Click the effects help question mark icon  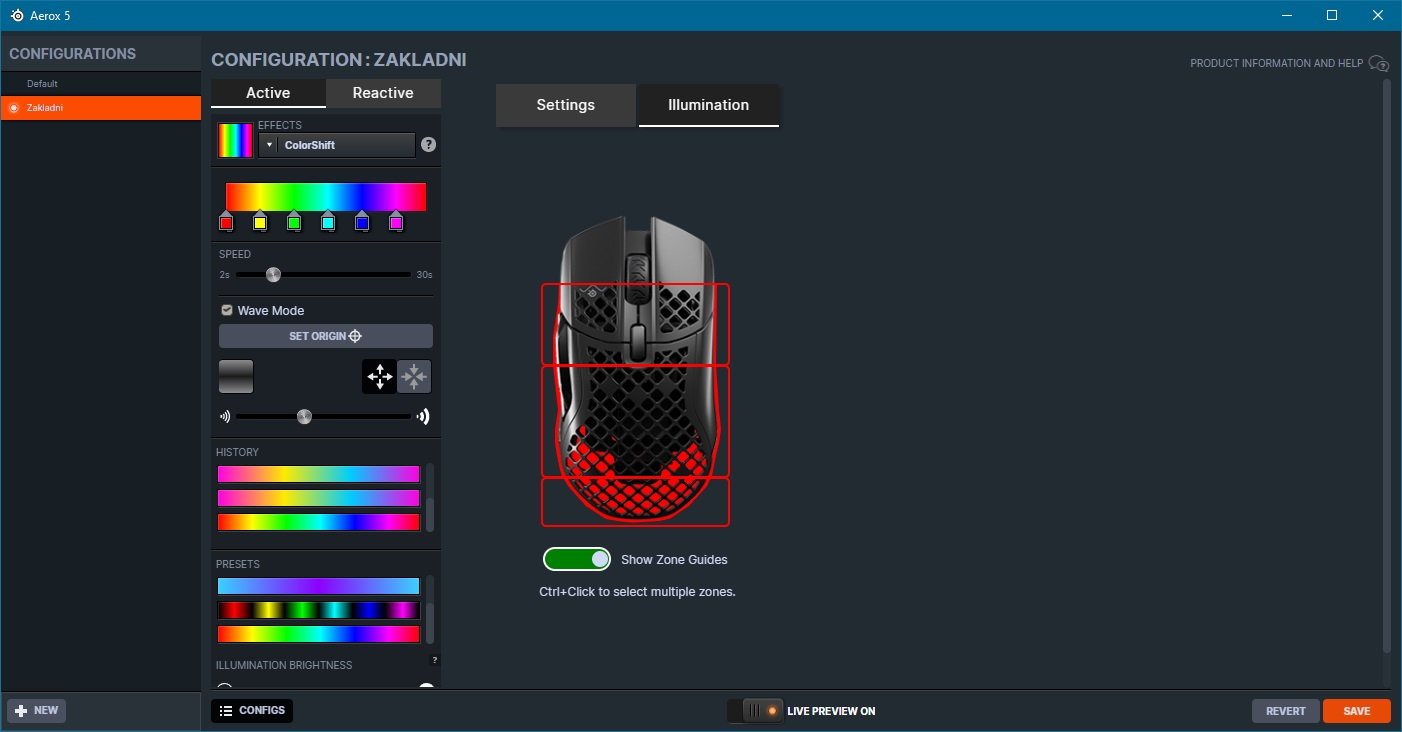coord(429,145)
